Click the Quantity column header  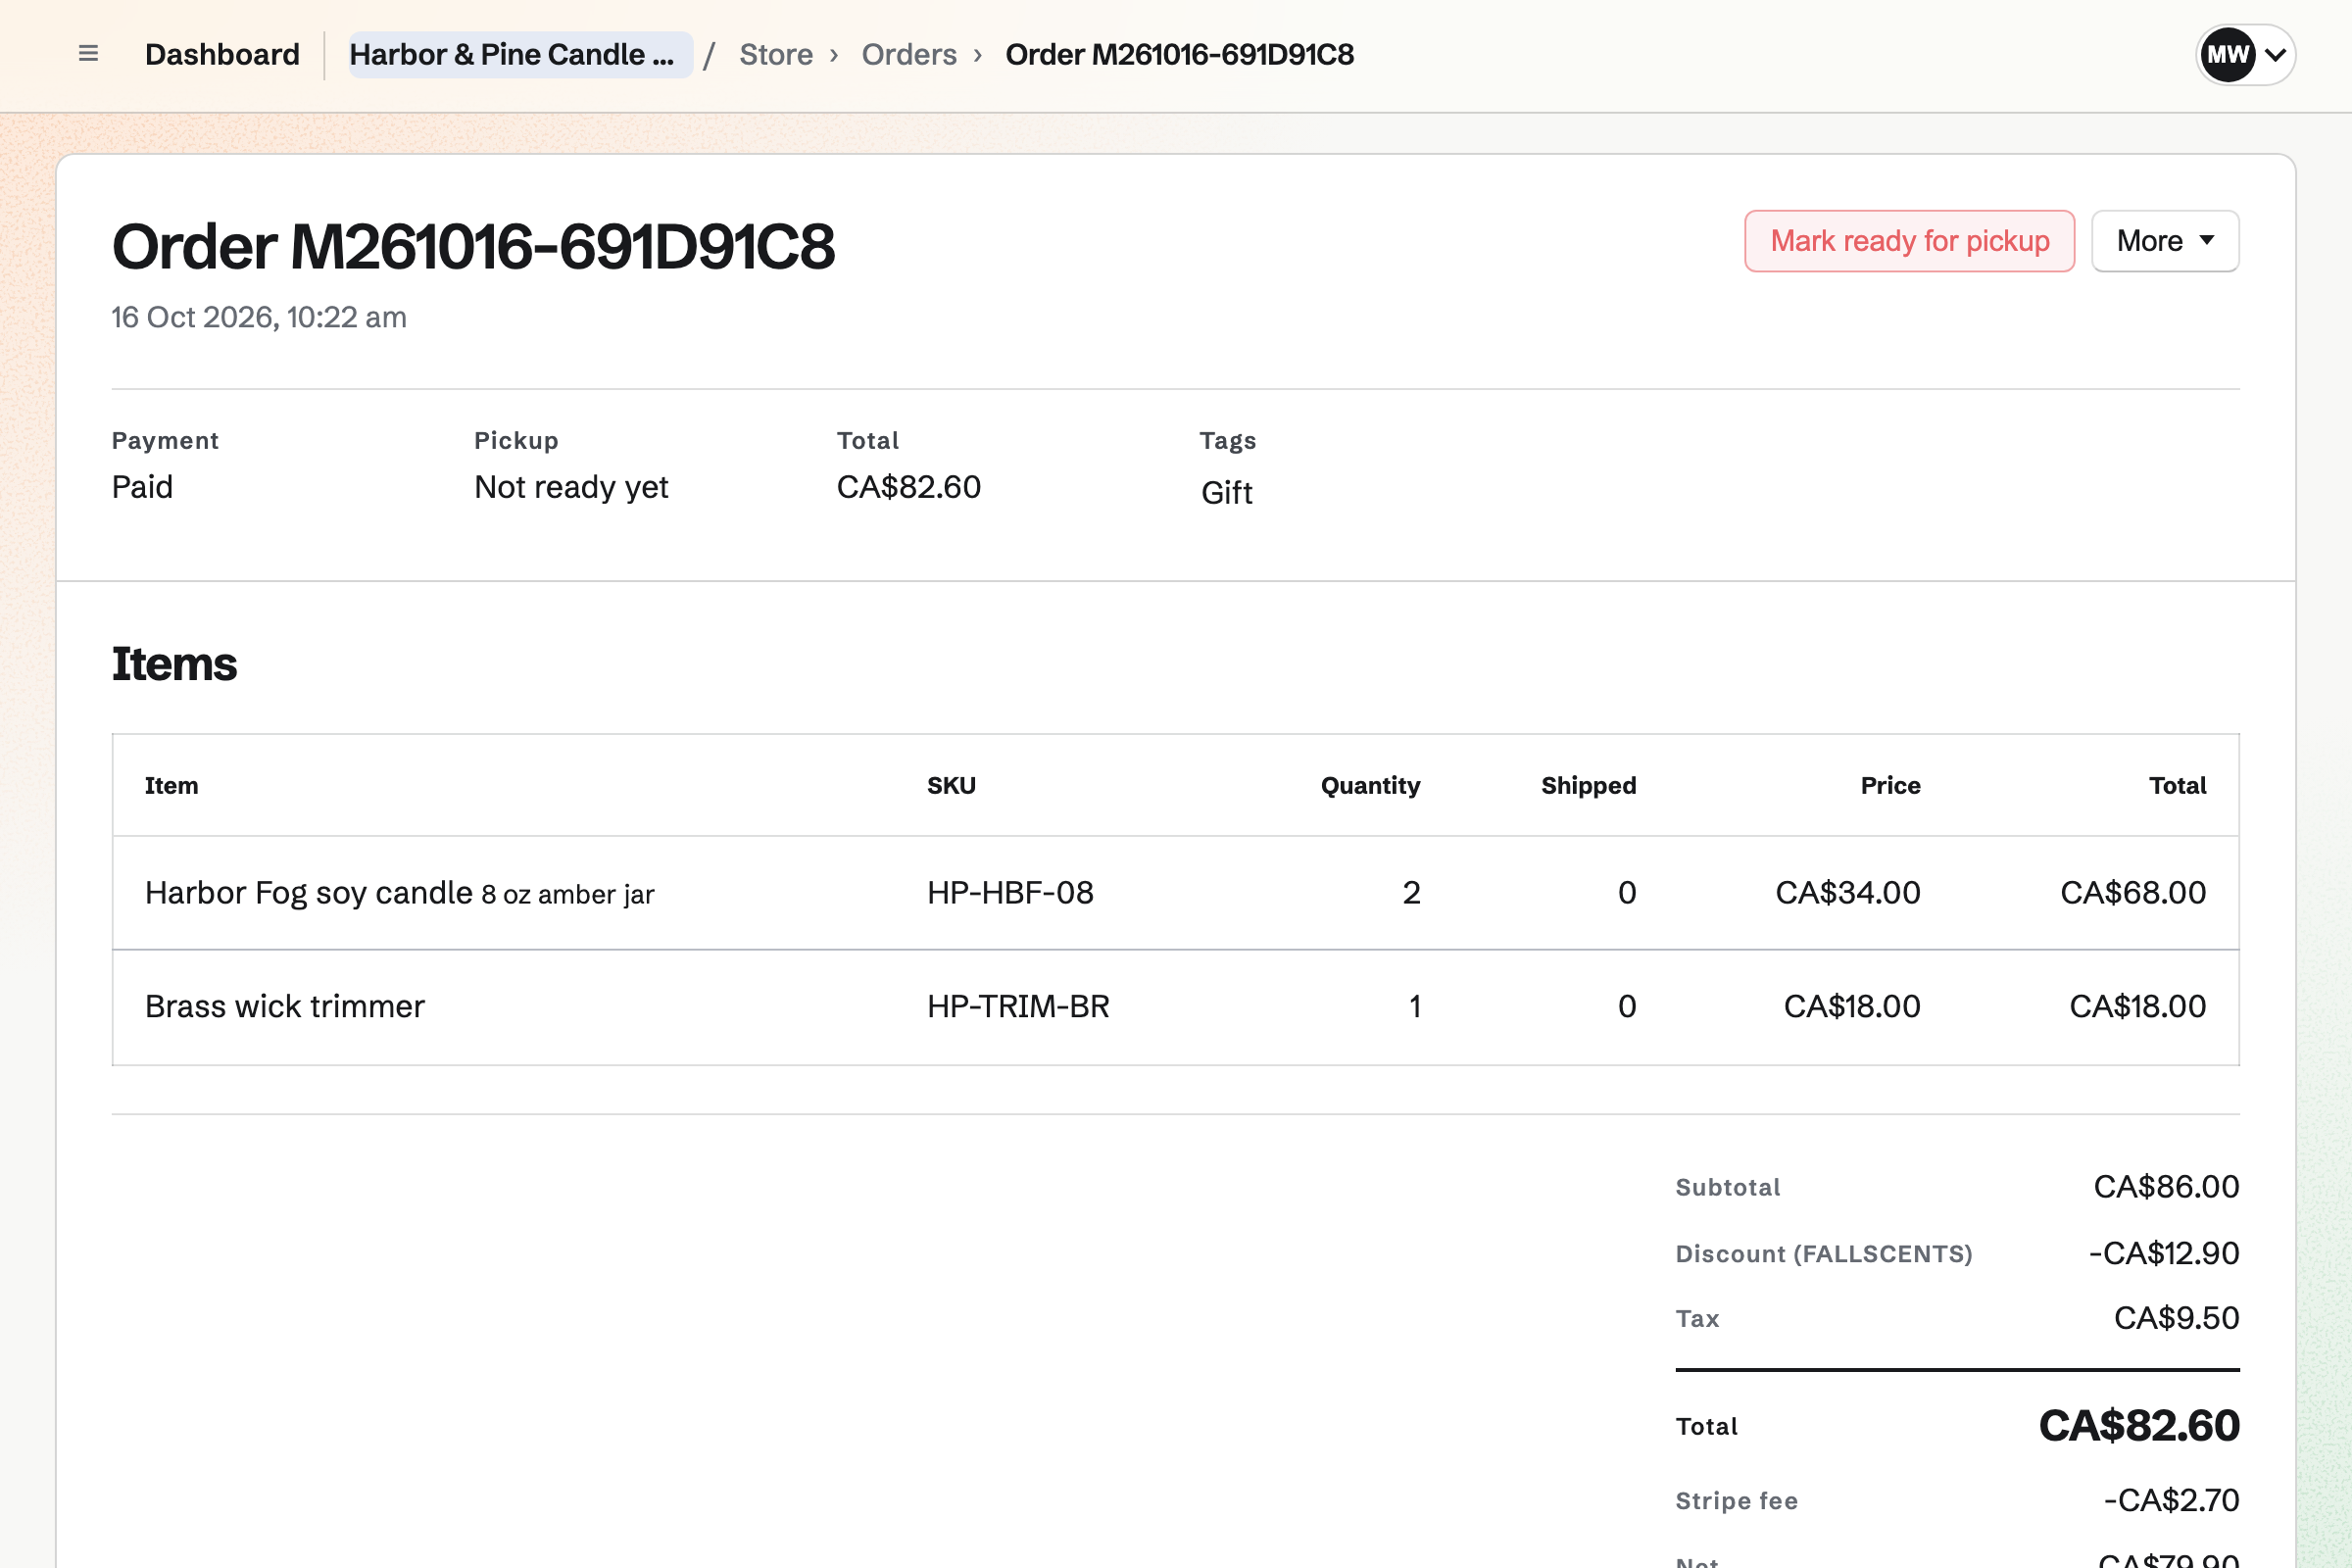click(x=1370, y=786)
